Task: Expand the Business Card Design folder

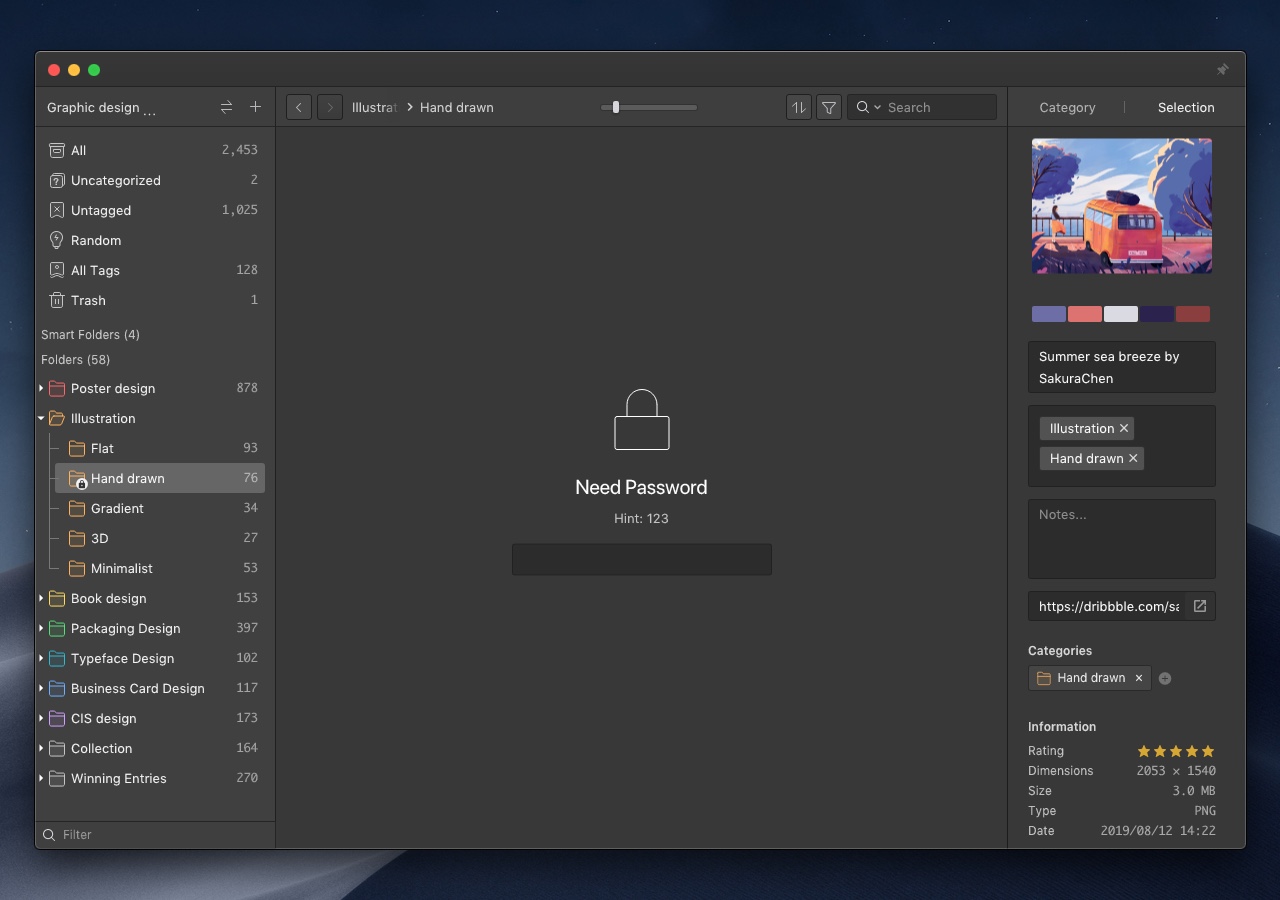Action: click(x=41, y=688)
